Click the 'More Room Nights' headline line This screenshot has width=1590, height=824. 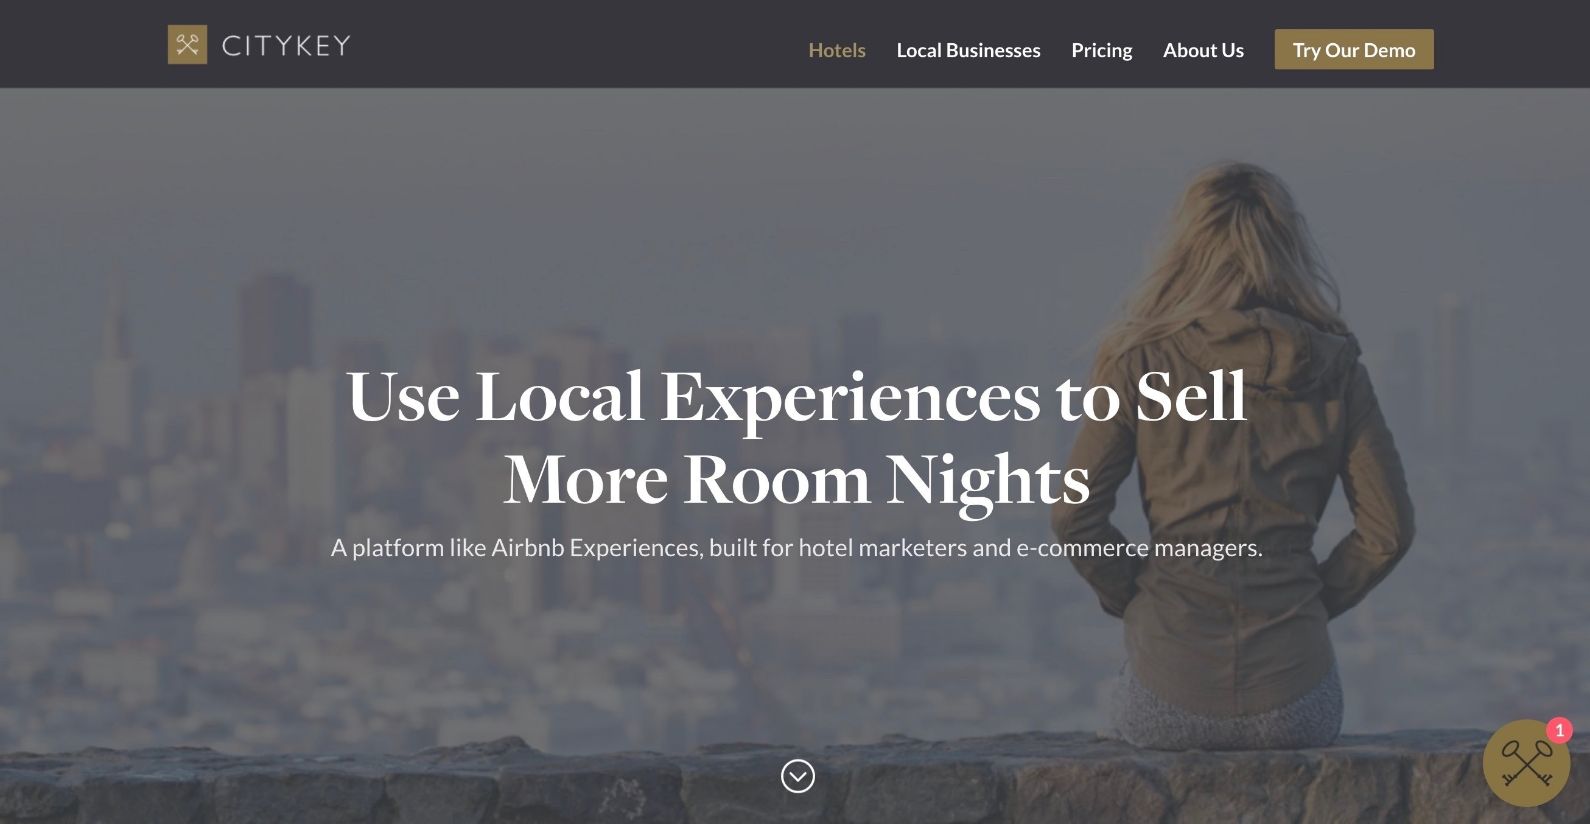tap(797, 480)
